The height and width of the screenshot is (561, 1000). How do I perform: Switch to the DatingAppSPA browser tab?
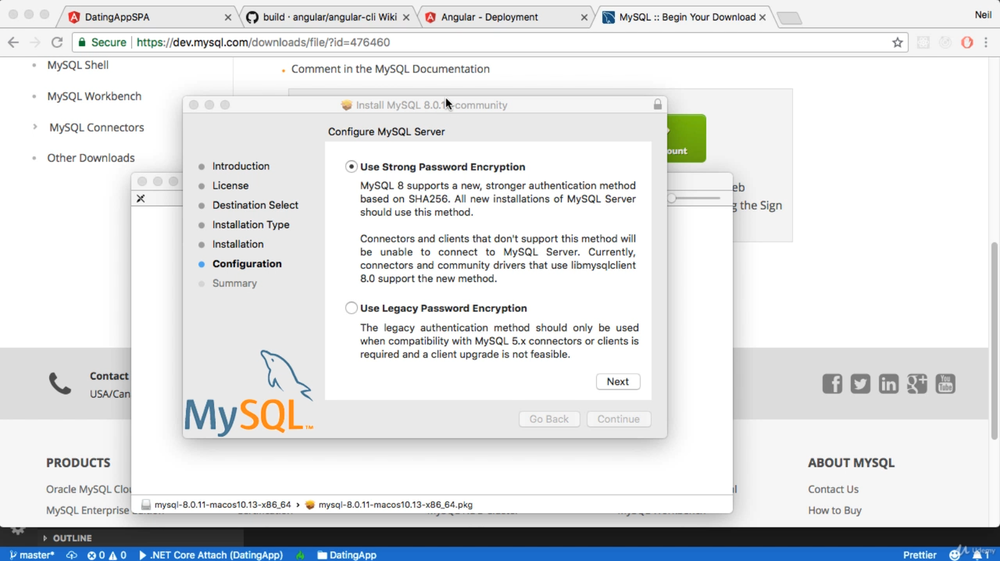click(x=117, y=17)
